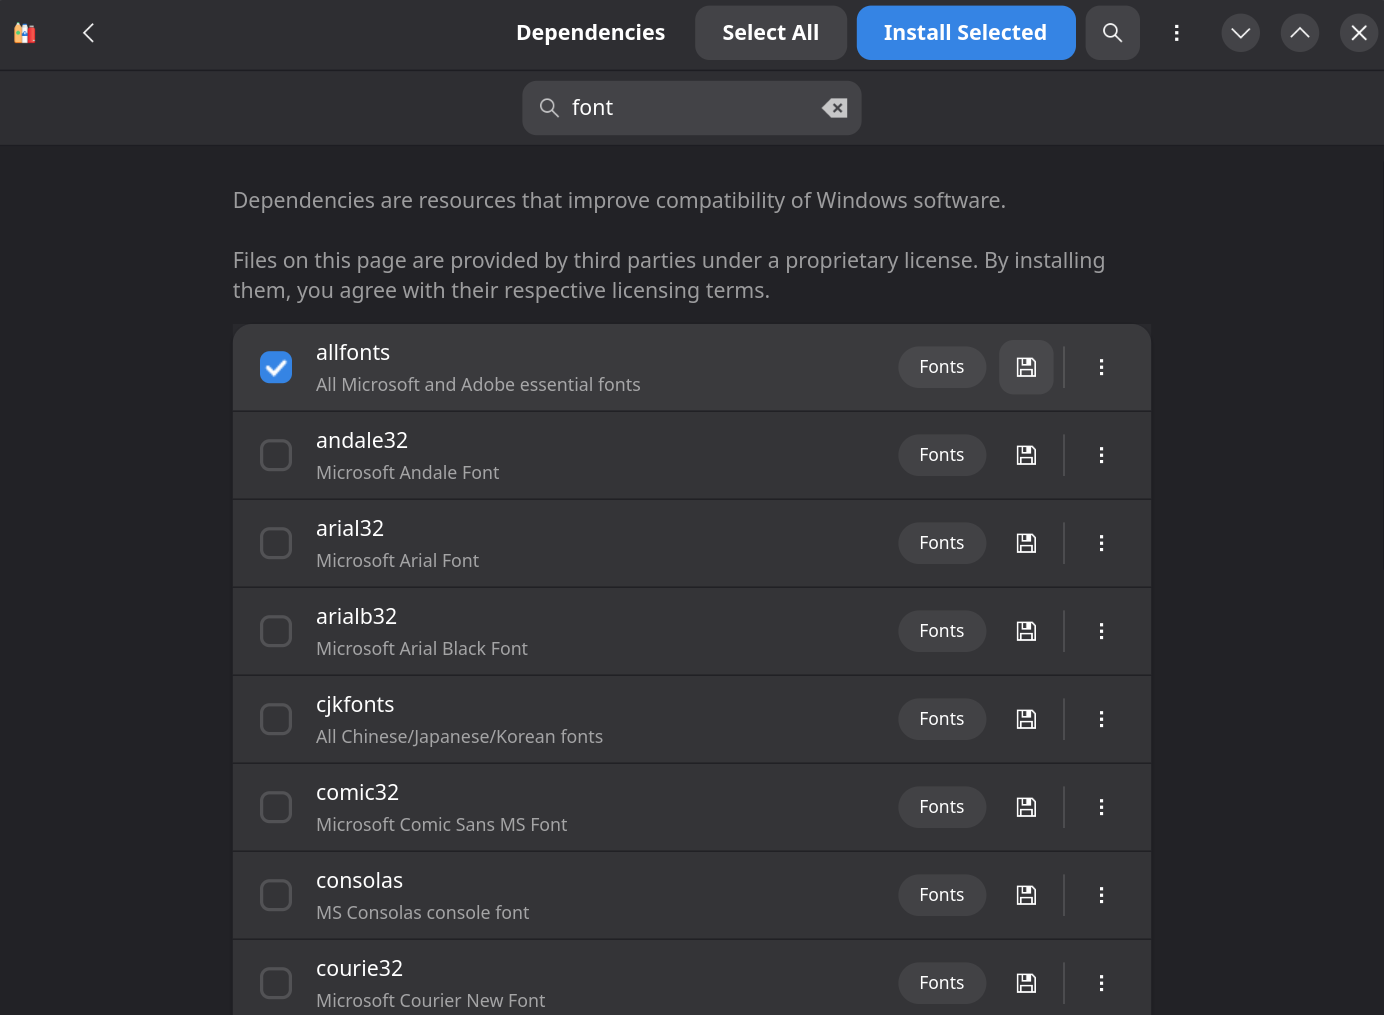This screenshot has height=1015, width=1384.
Task: Open consolas row three-dot menu
Action: [x=1101, y=895]
